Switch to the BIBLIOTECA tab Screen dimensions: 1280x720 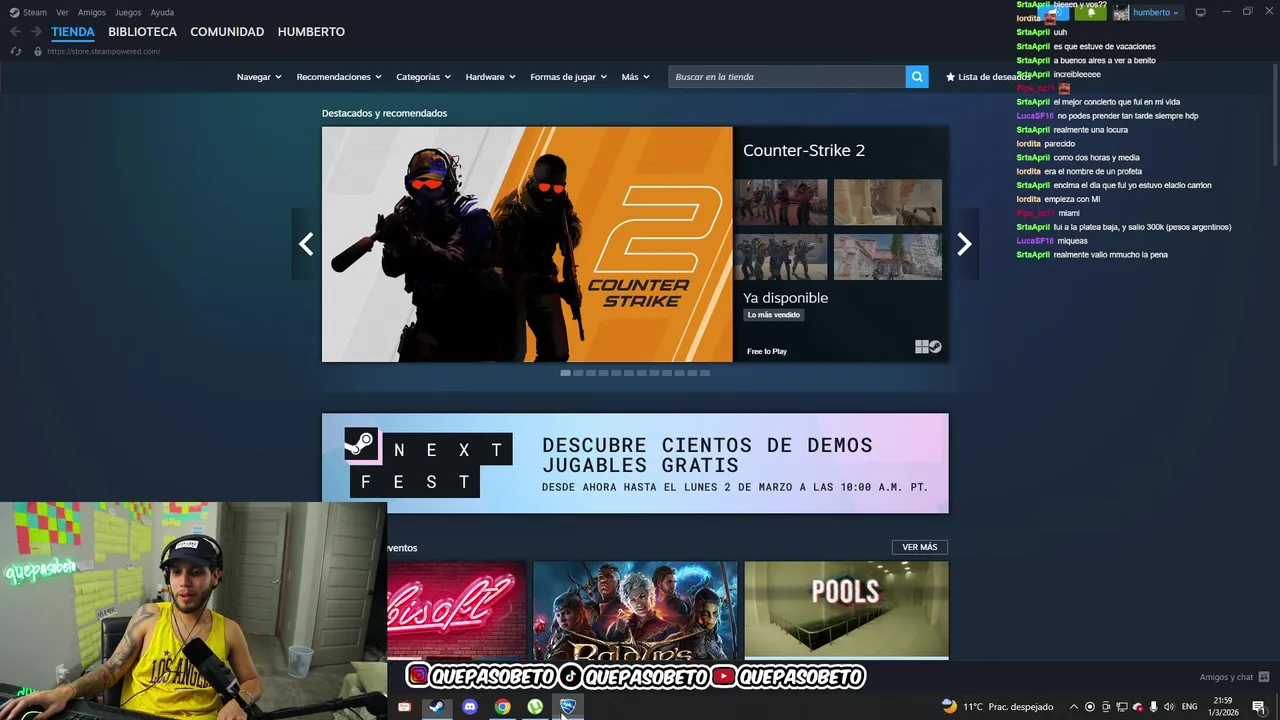[x=142, y=32]
